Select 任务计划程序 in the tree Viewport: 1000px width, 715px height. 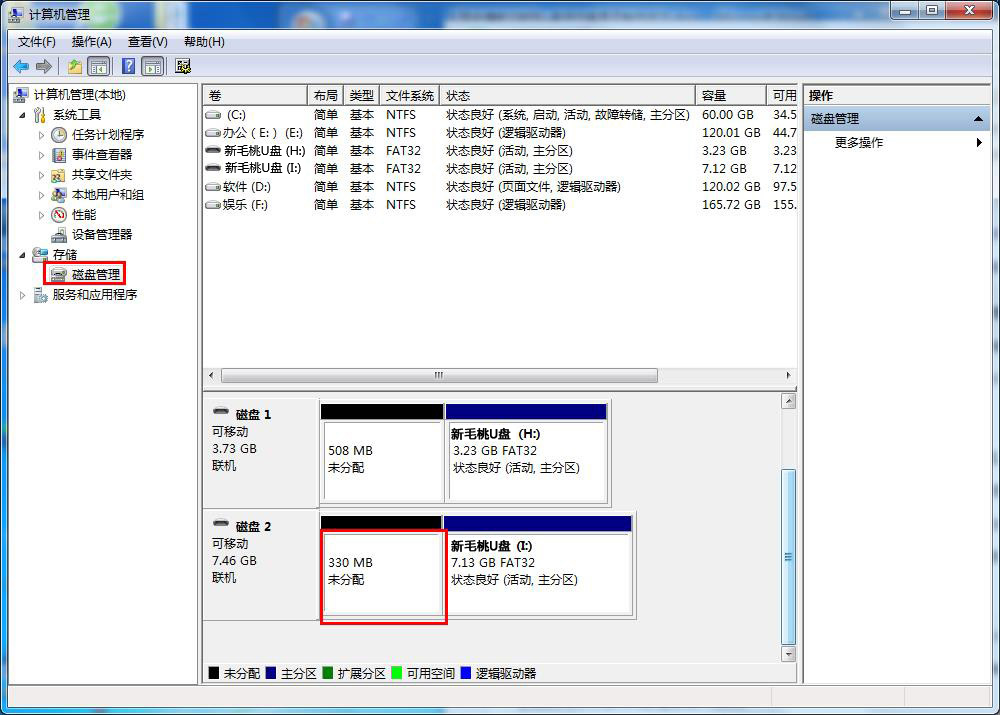click(x=108, y=135)
